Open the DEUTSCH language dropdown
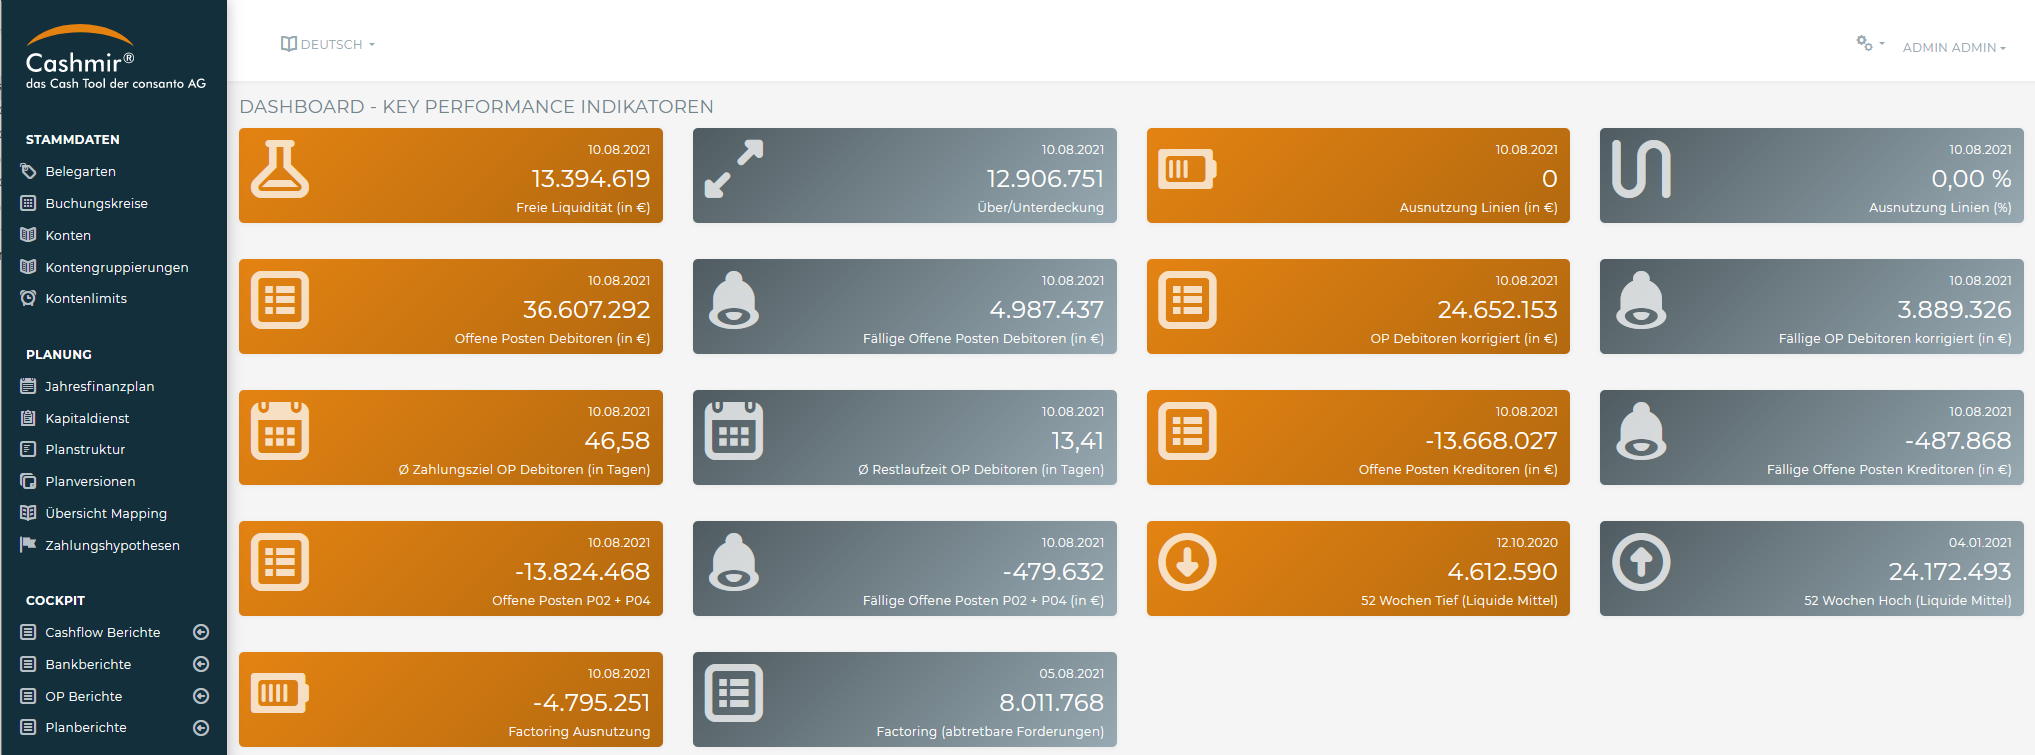The width and height of the screenshot is (2035, 755). pos(328,44)
